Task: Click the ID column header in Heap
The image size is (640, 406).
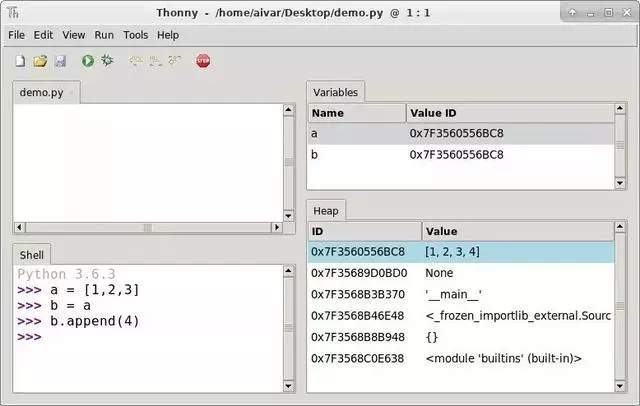Action: 364,231
